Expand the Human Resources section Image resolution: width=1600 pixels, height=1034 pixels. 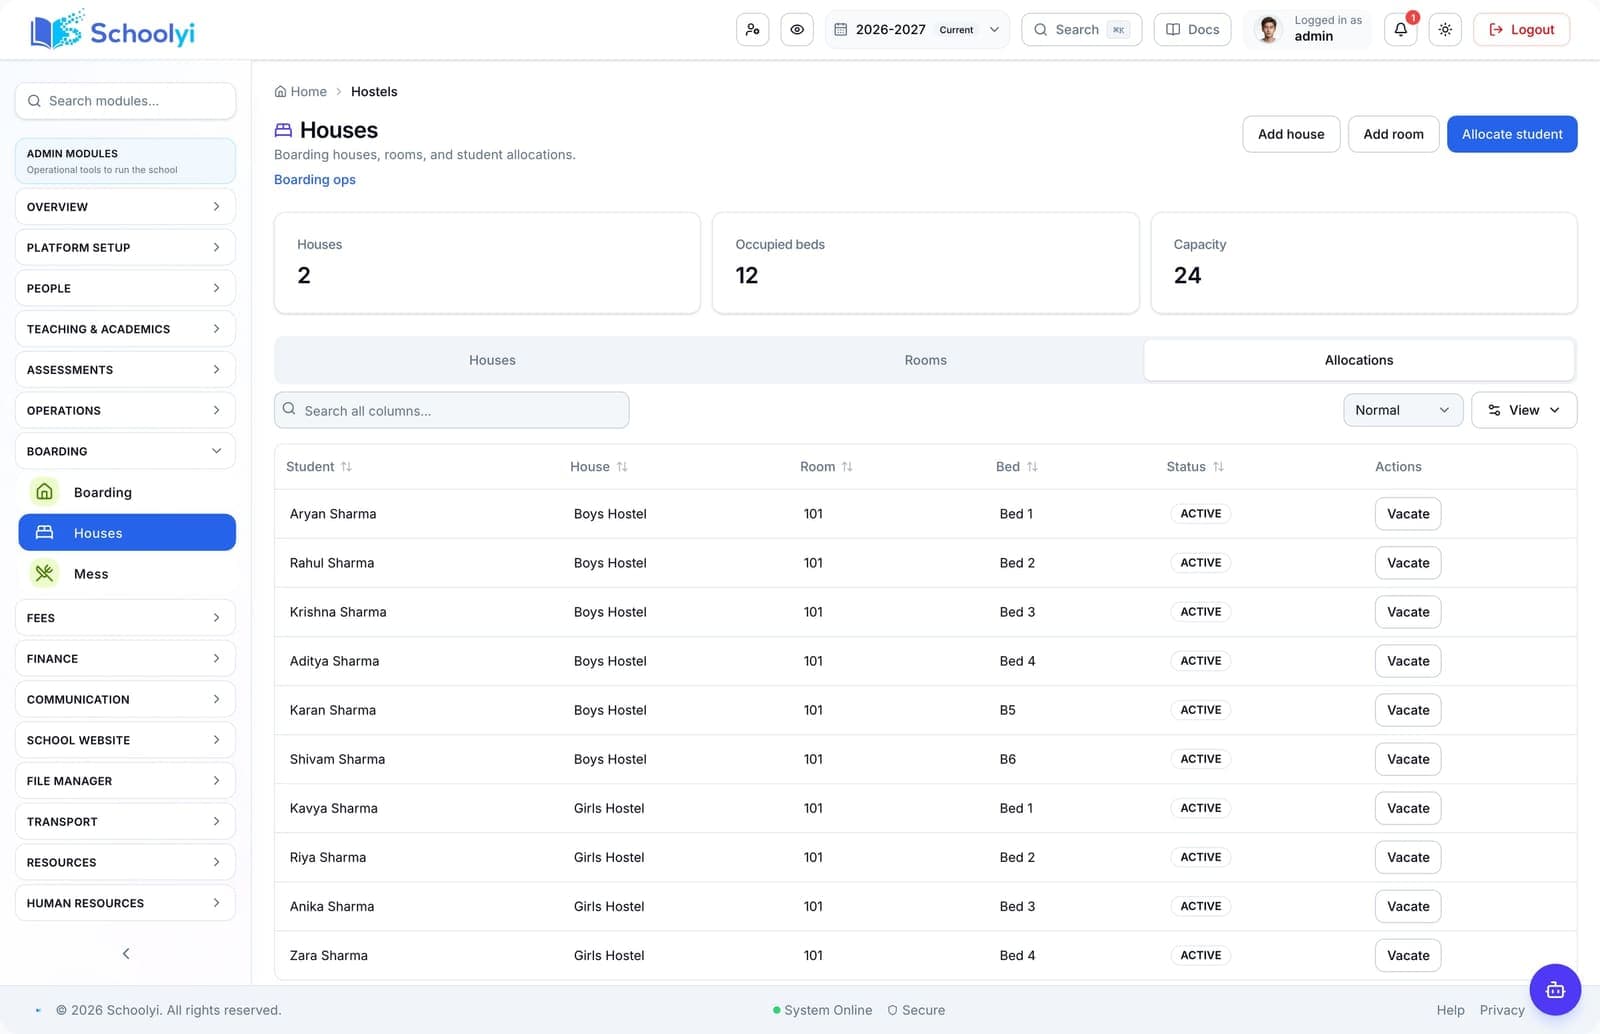125,903
